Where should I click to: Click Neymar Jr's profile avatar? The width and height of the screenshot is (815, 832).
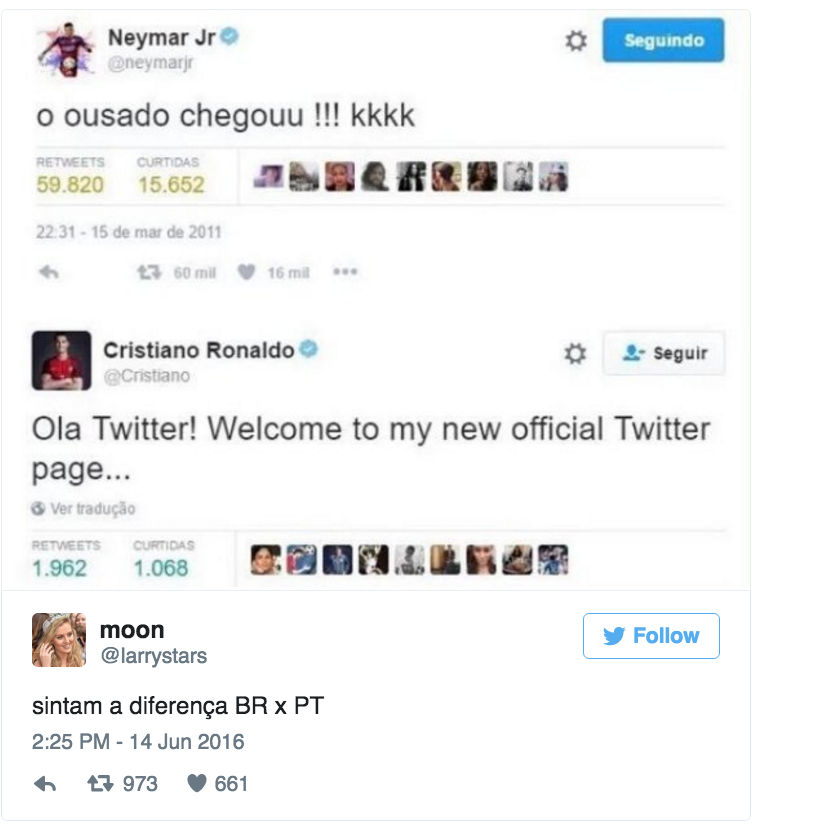[x=66, y=49]
